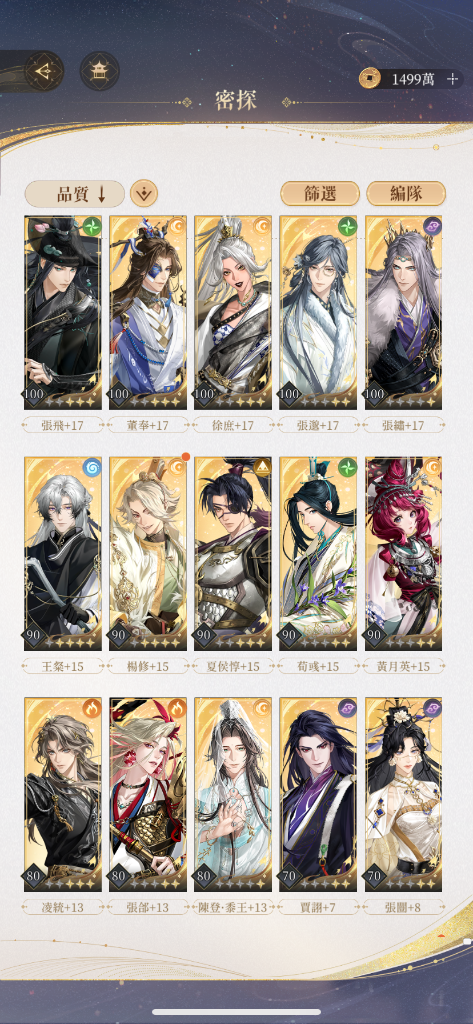Screen dimensions: 473x1024
Task: Open the 篩選 filter options
Action: pos(320,194)
